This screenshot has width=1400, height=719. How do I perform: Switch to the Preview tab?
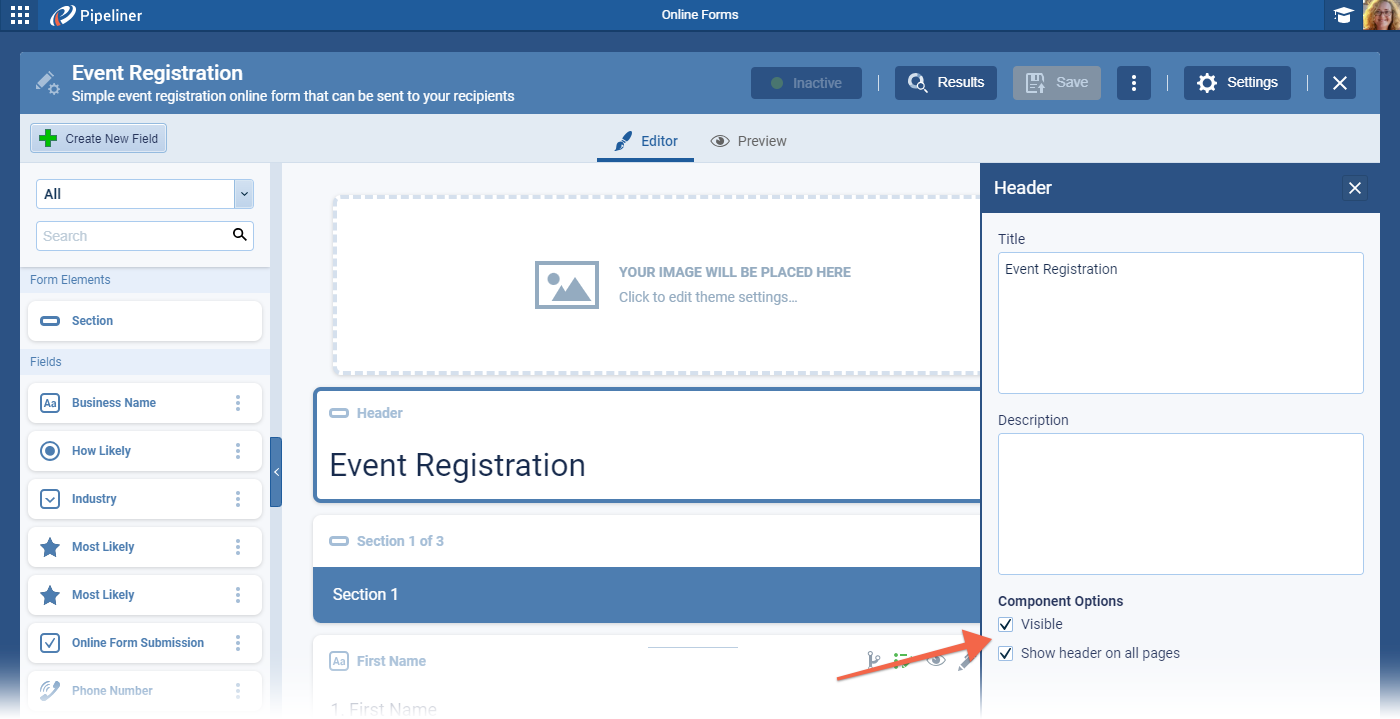click(x=748, y=141)
